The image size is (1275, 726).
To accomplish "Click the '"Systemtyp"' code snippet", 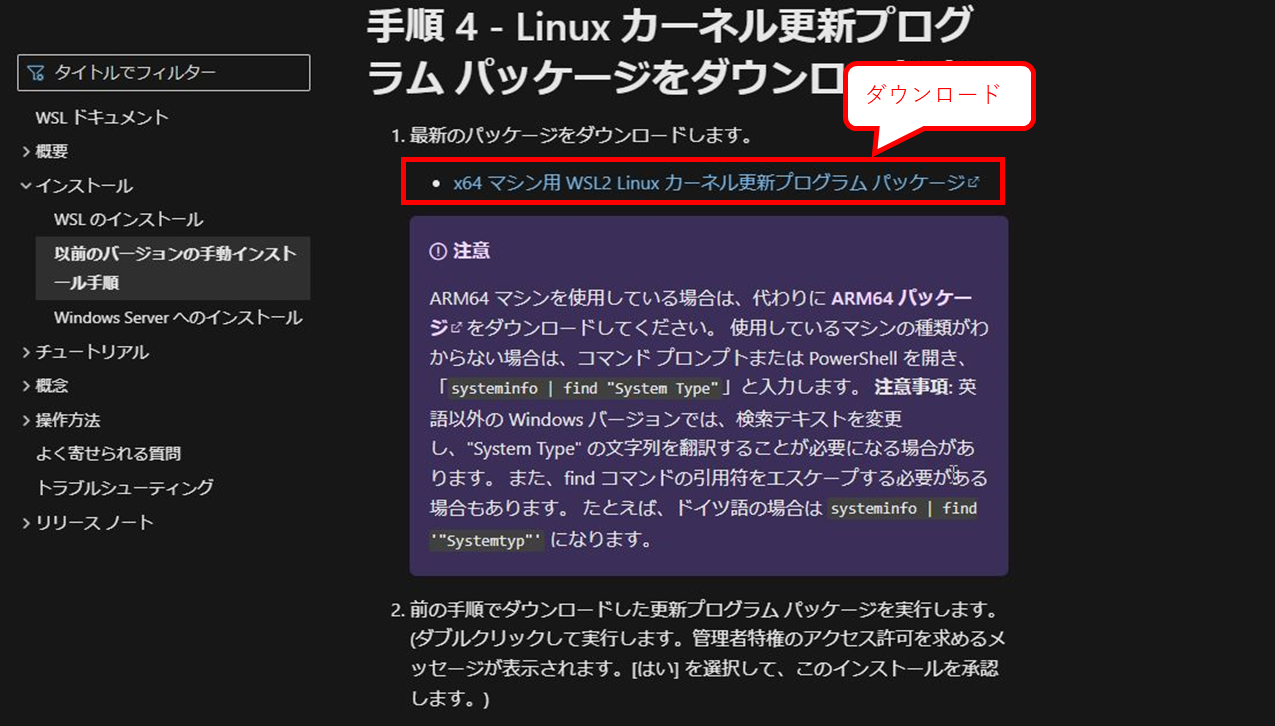I will click(x=487, y=540).
